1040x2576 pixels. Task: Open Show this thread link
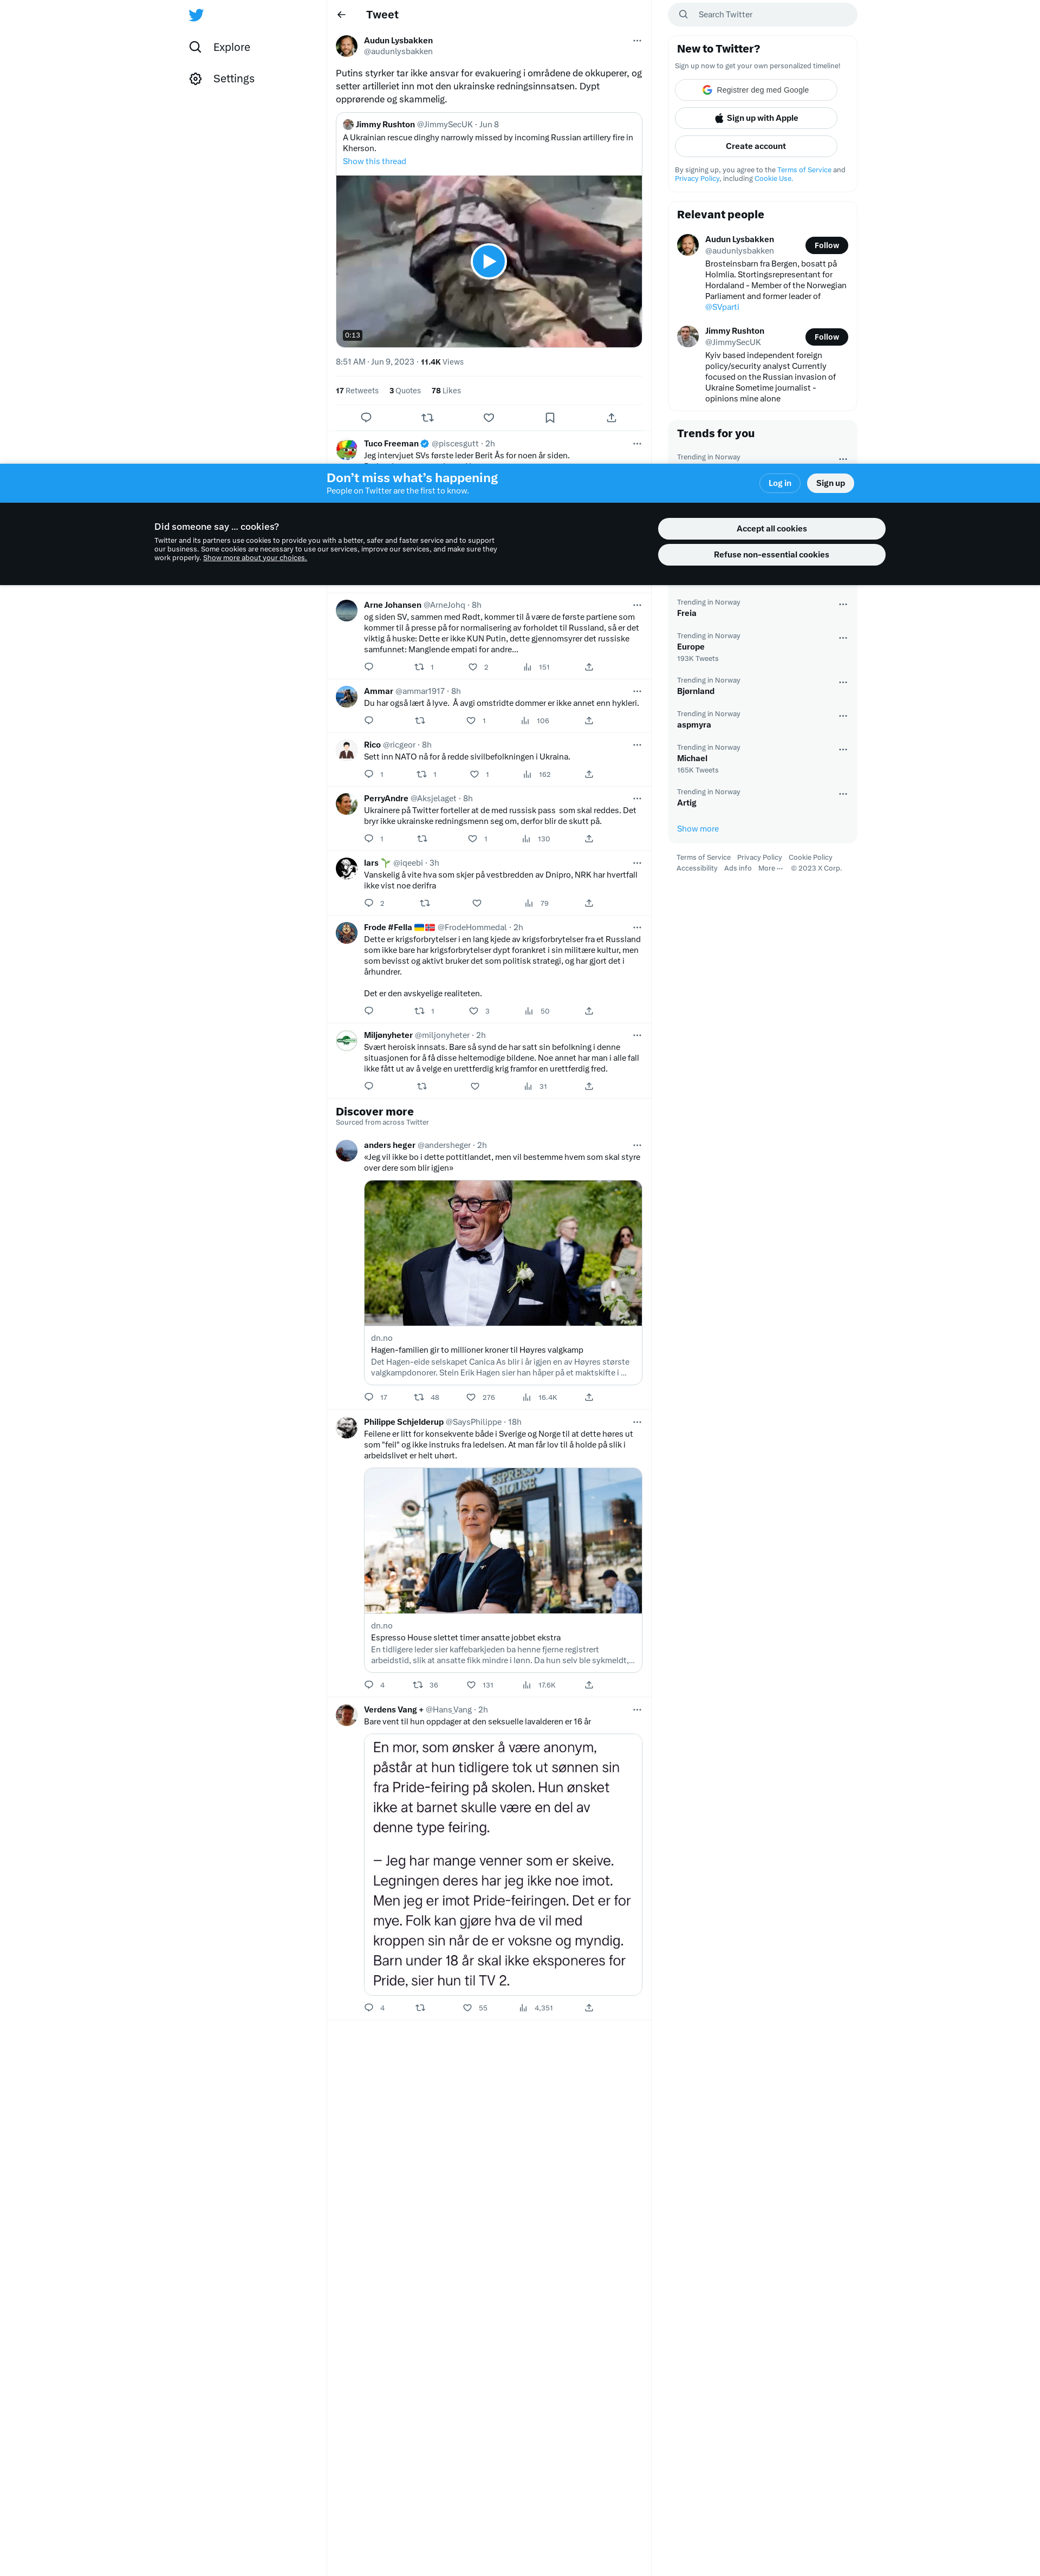374,161
